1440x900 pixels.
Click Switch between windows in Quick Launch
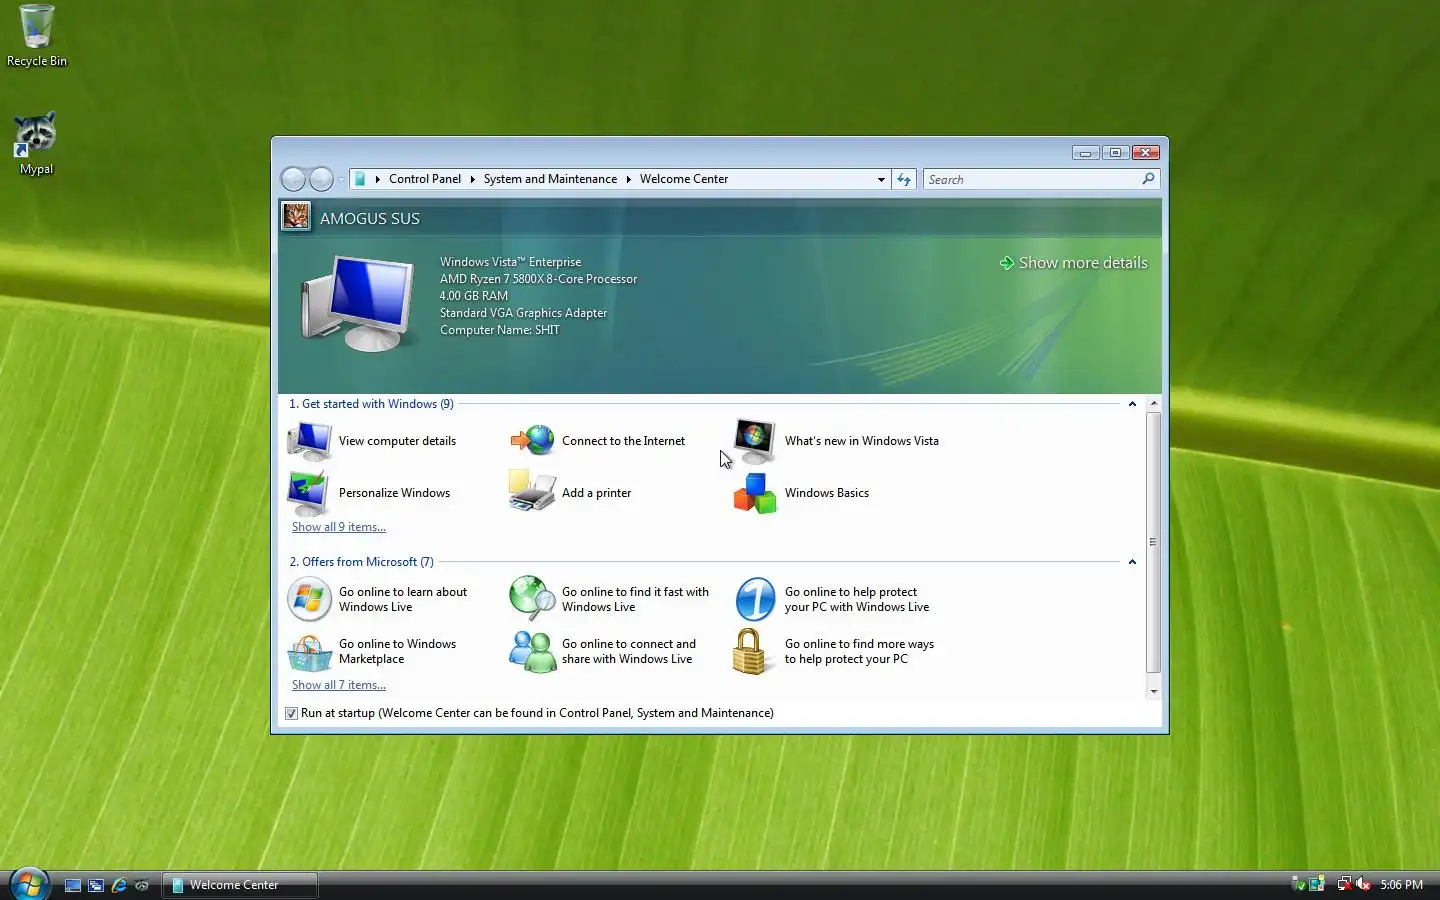pyautogui.click(x=96, y=885)
